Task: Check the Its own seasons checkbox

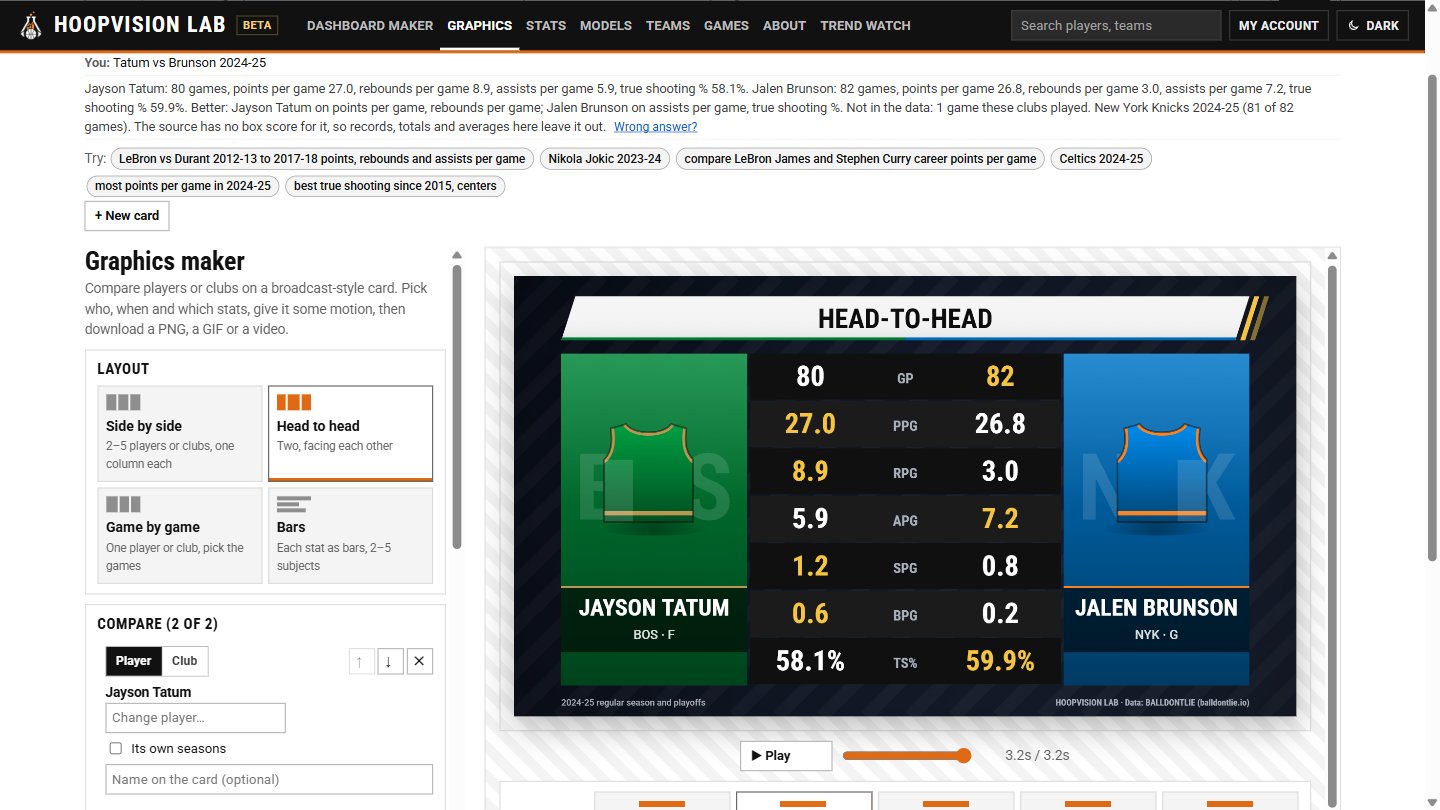Action: pyautogui.click(x=115, y=748)
